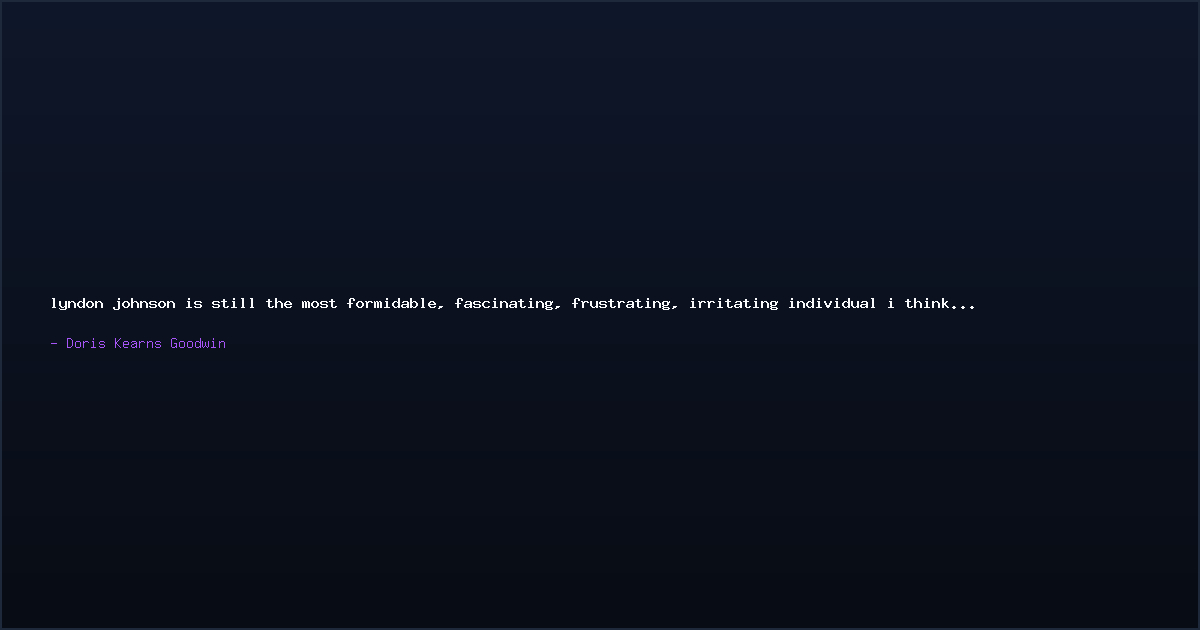This screenshot has height=630, width=1200.
Task: Click the word "the" before "most"
Action: (279, 303)
